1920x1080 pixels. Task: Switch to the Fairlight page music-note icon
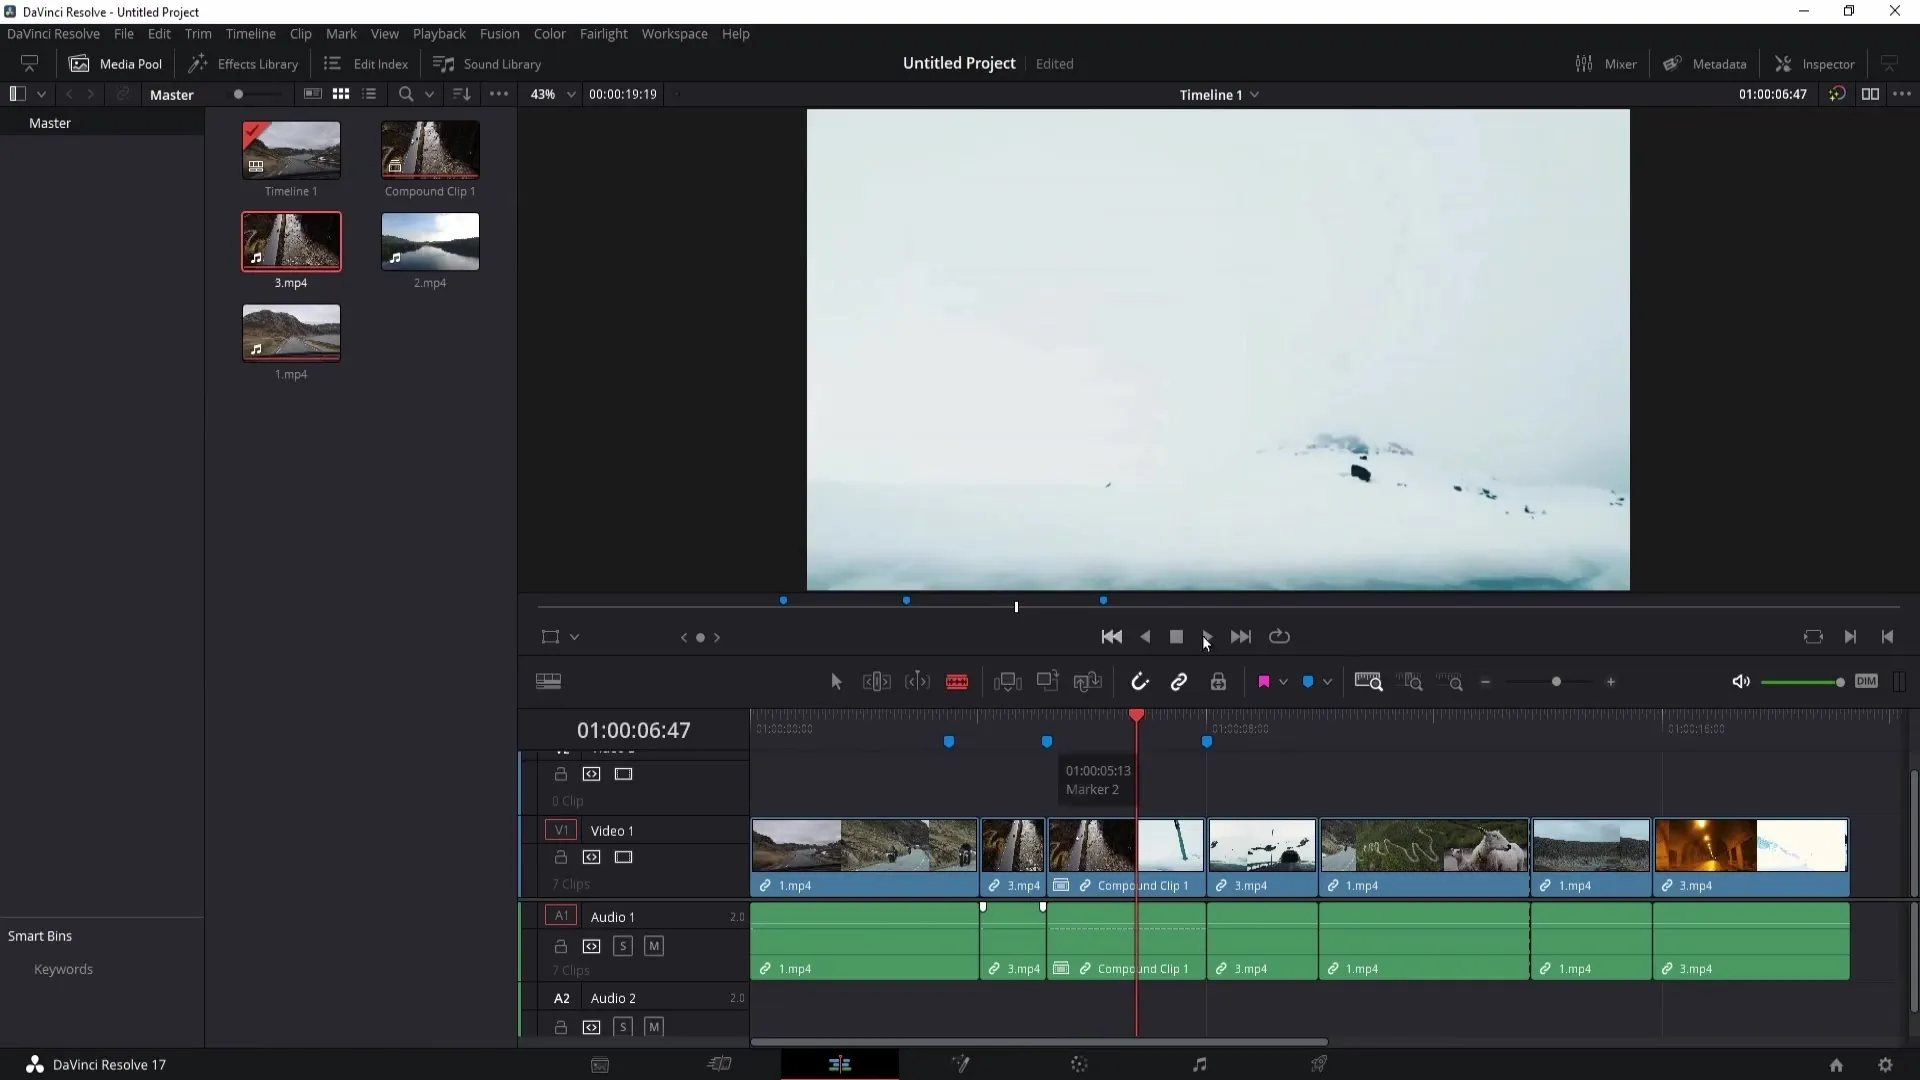pyautogui.click(x=1199, y=1064)
